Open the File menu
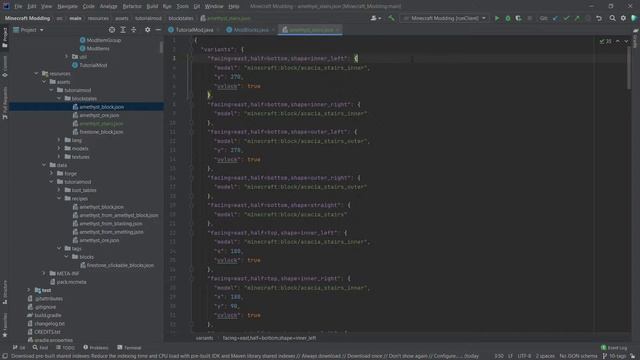640x360 pixels. click(x=18, y=7)
